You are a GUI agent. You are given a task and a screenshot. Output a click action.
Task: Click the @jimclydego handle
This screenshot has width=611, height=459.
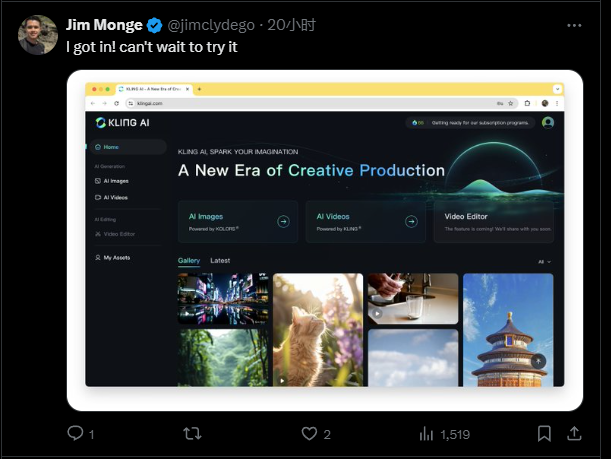[x=212, y=24]
